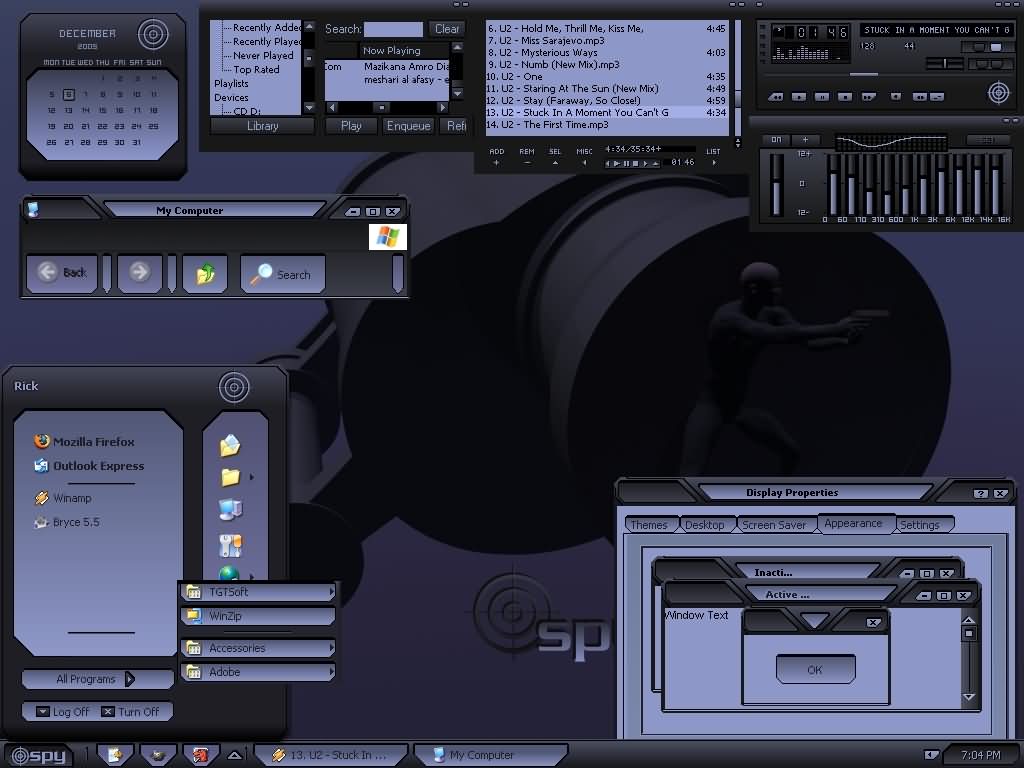Image resolution: width=1024 pixels, height=768 pixels.
Task: Switch to the Screen Saver tab
Action: tap(774, 525)
